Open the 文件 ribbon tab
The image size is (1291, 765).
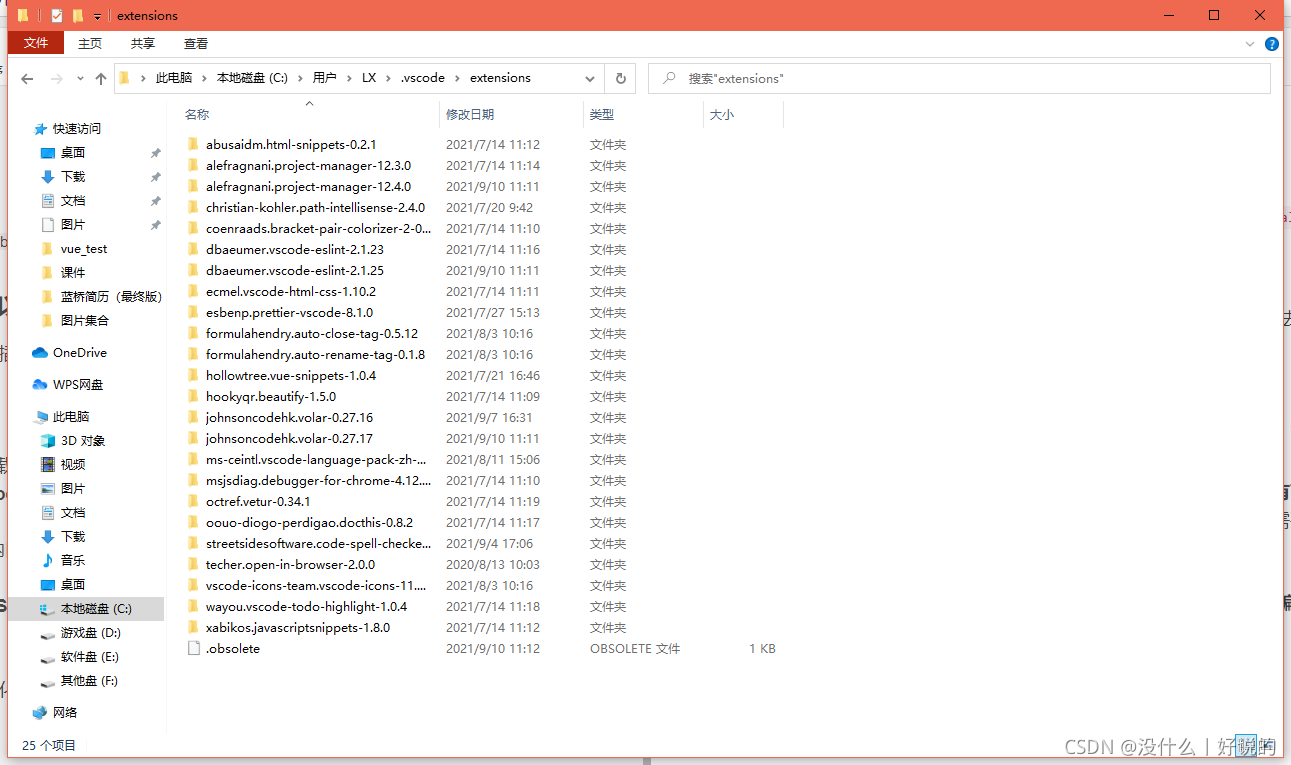pos(36,43)
